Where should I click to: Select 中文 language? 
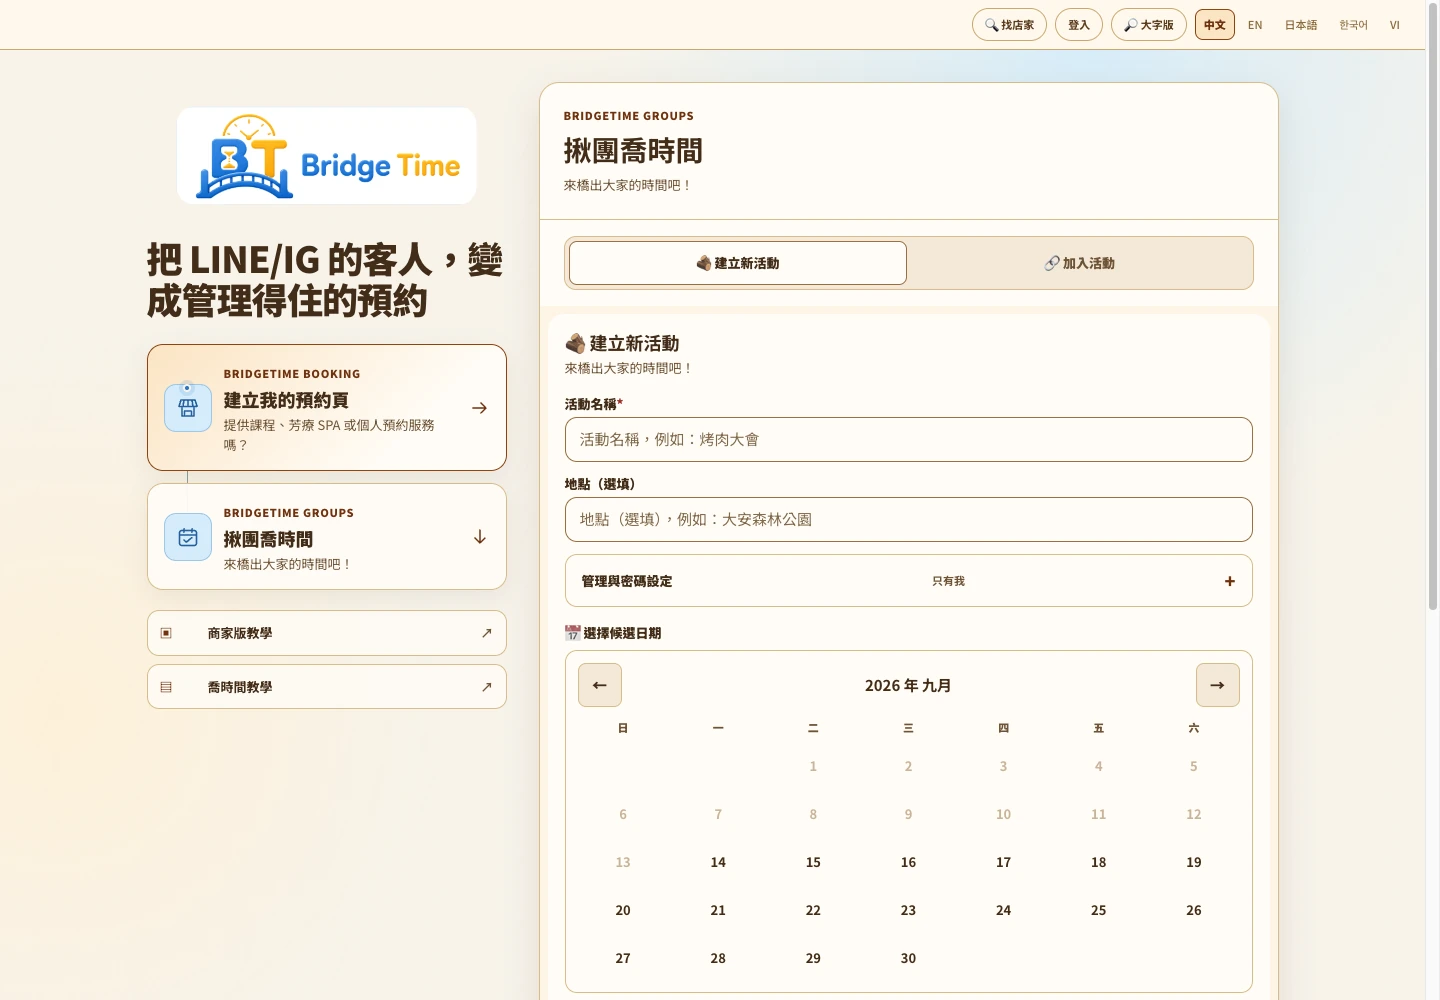point(1215,25)
